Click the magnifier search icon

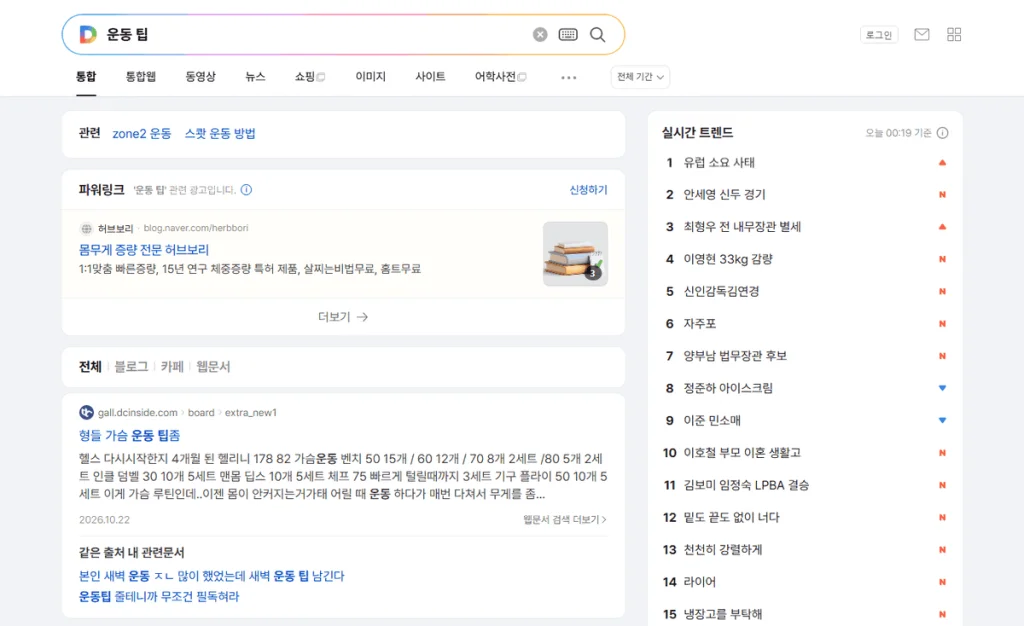click(x=598, y=35)
